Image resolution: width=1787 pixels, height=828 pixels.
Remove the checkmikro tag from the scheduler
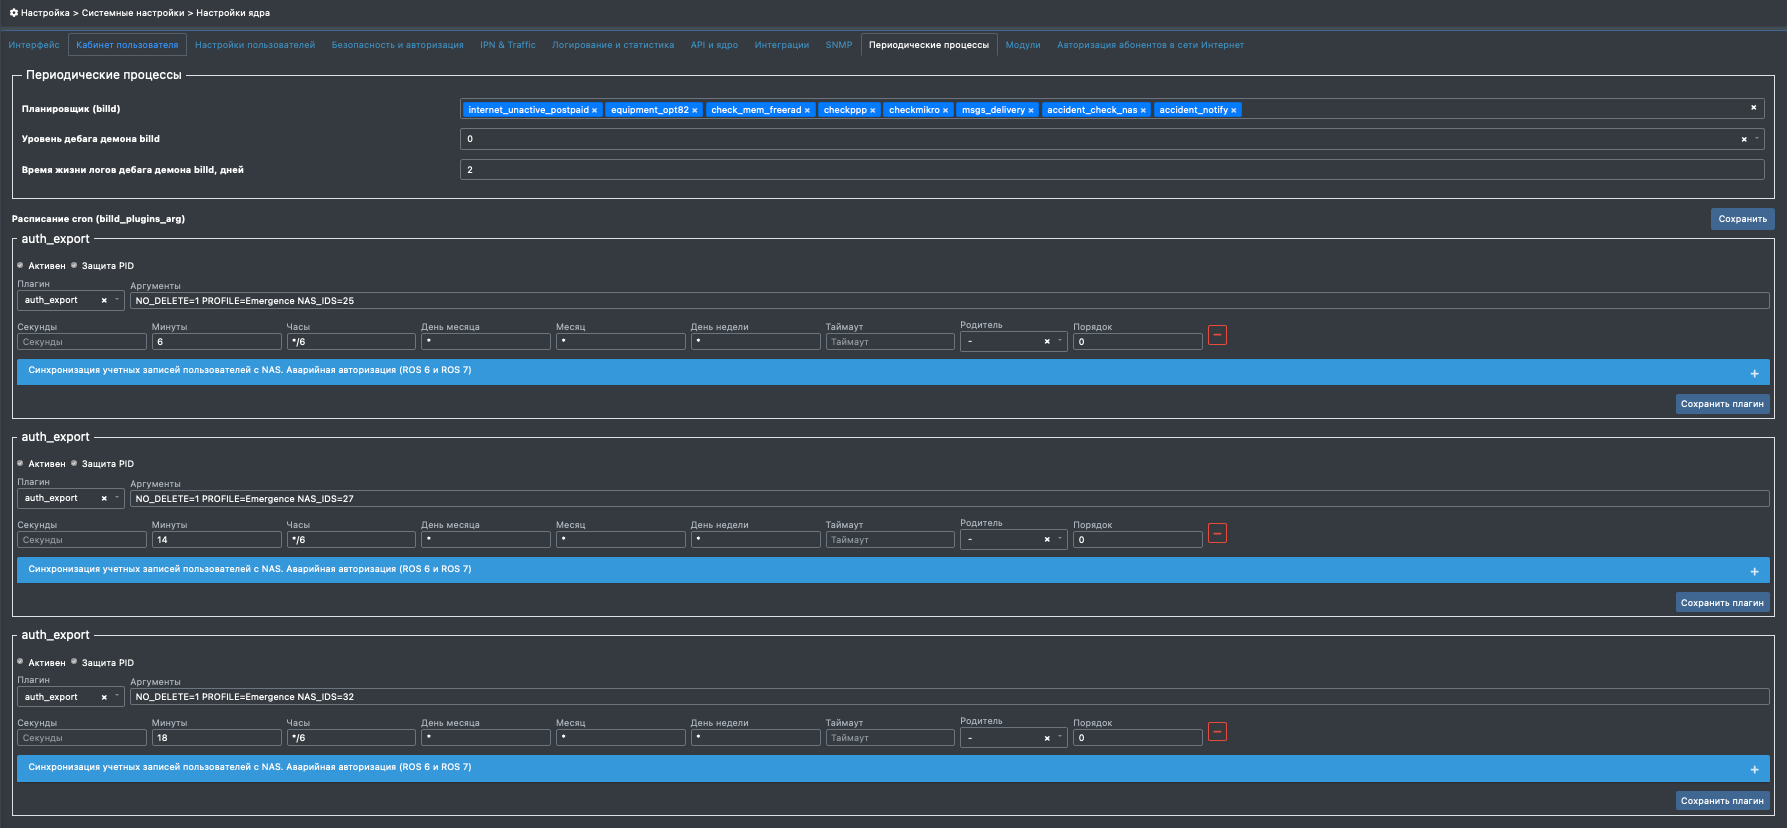pos(945,111)
